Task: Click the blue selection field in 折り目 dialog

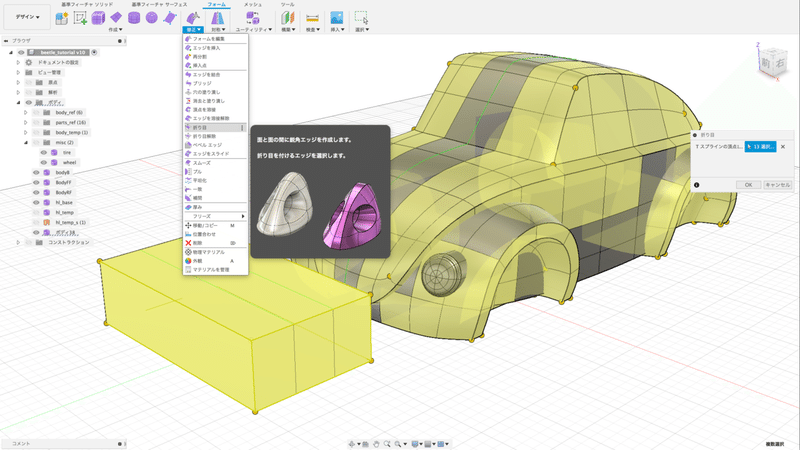Action: (760, 147)
